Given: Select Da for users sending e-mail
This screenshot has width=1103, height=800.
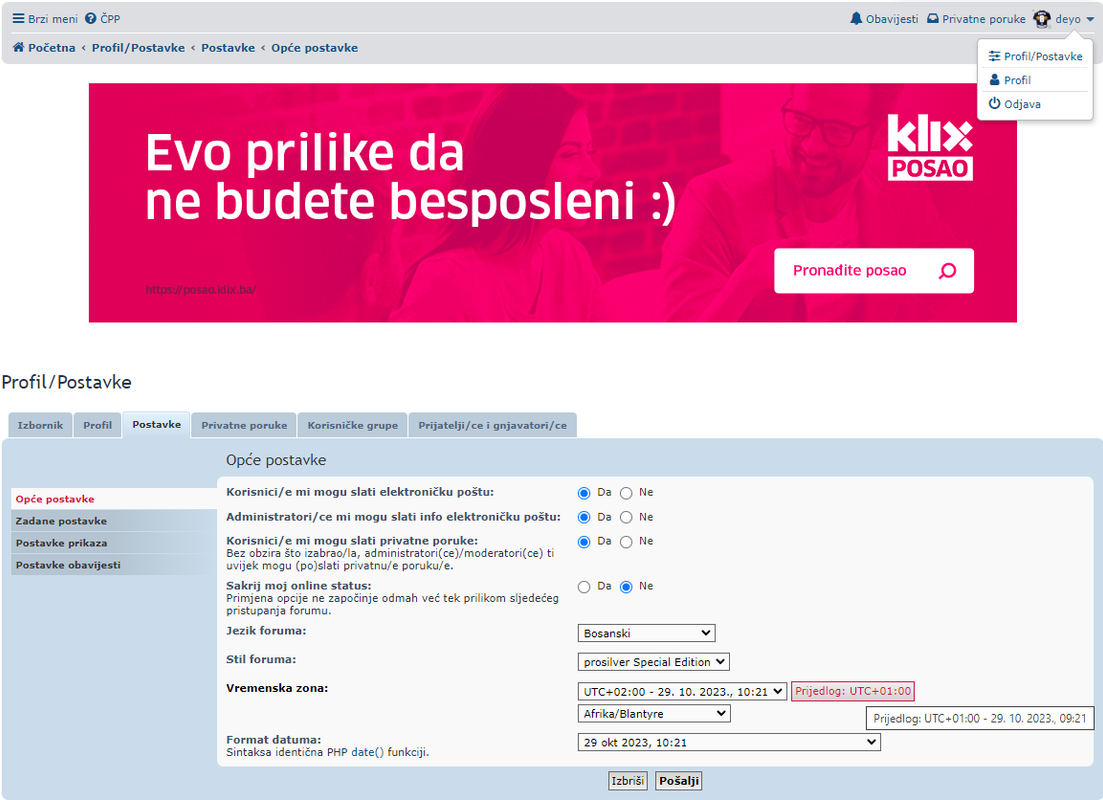Looking at the screenshot, I should pyautogui.click(x=584, y=493).
